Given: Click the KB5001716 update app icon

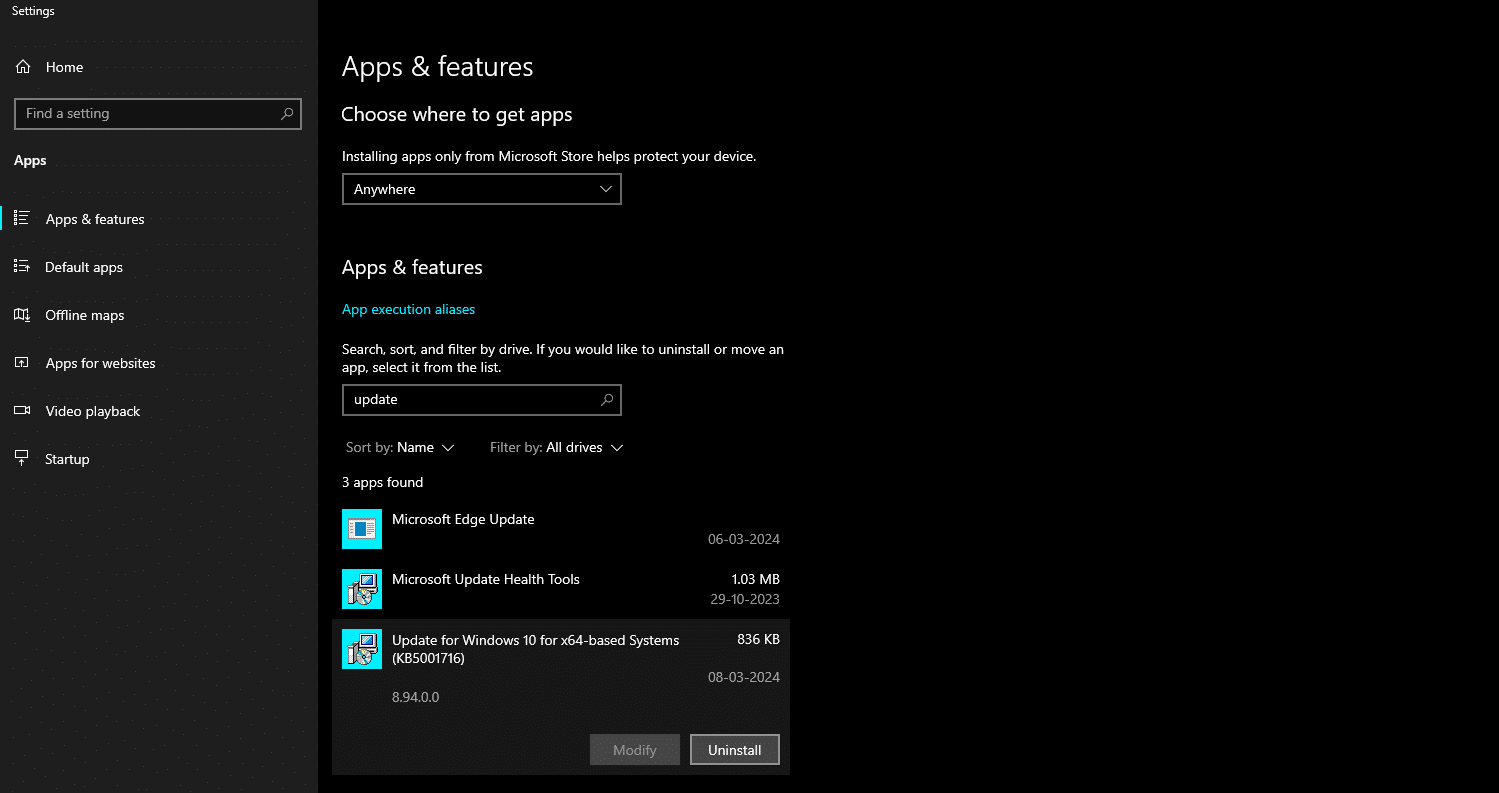Looking at the screenshot, I should 362,649.
